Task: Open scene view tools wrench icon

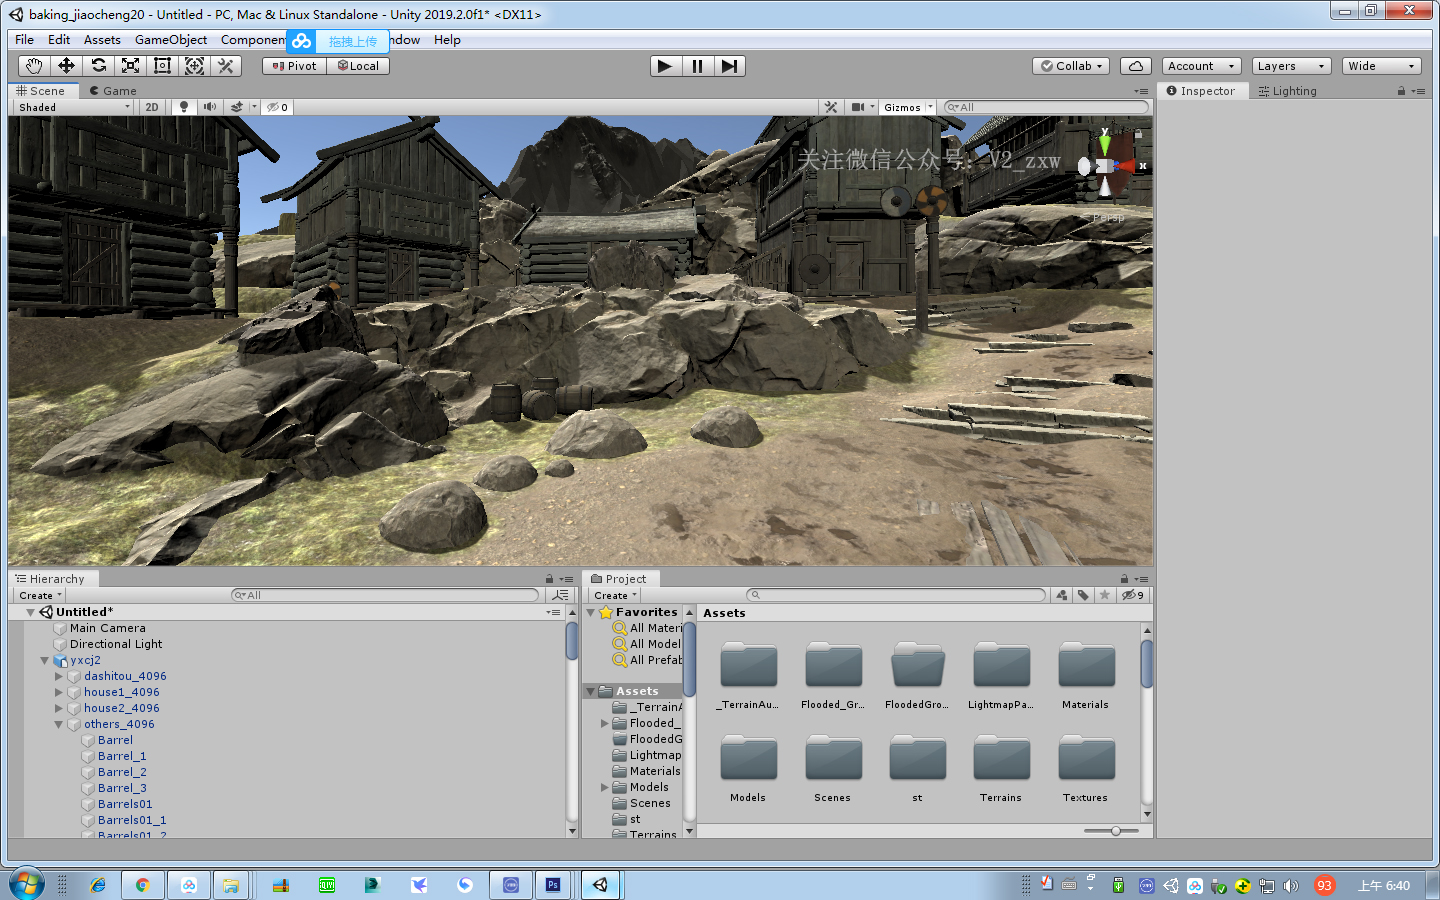Action: [831, 107]
